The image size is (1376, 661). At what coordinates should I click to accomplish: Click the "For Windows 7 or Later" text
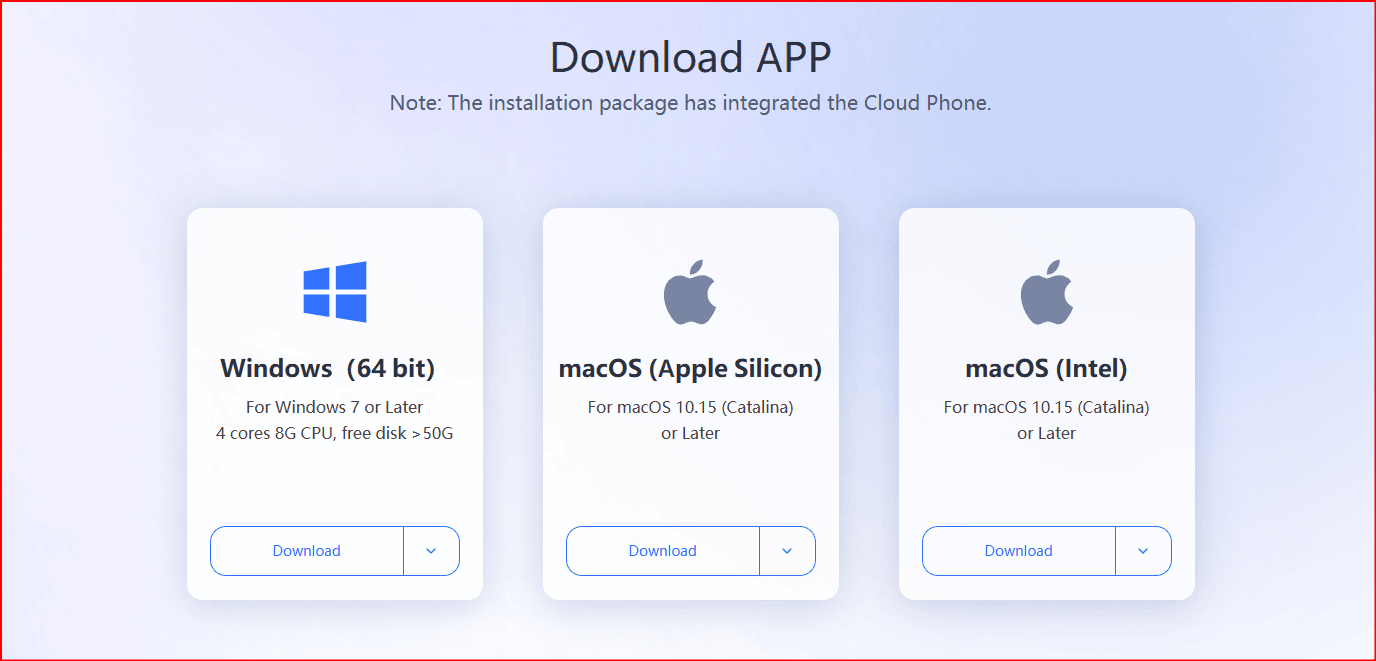click(335, 407)
